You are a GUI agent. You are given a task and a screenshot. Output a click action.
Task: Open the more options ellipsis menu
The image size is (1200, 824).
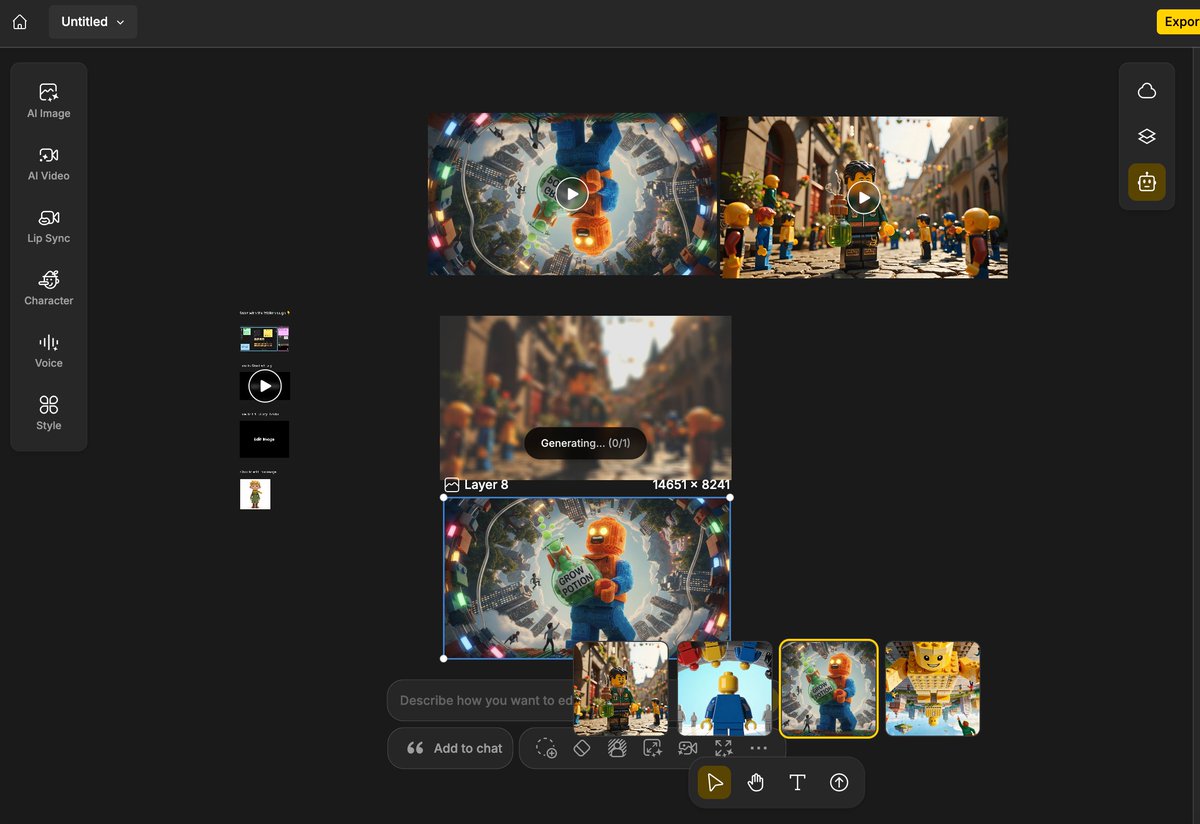point(759,748)
